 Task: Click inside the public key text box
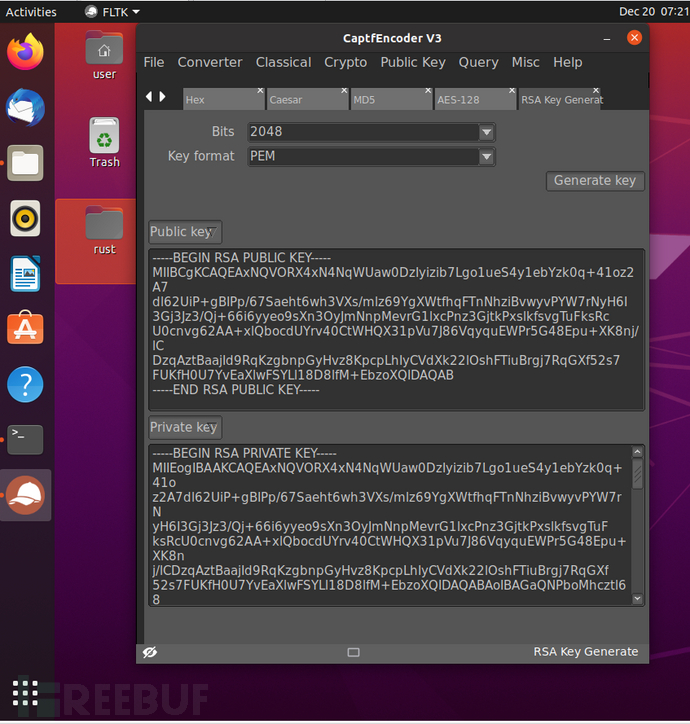395,330
